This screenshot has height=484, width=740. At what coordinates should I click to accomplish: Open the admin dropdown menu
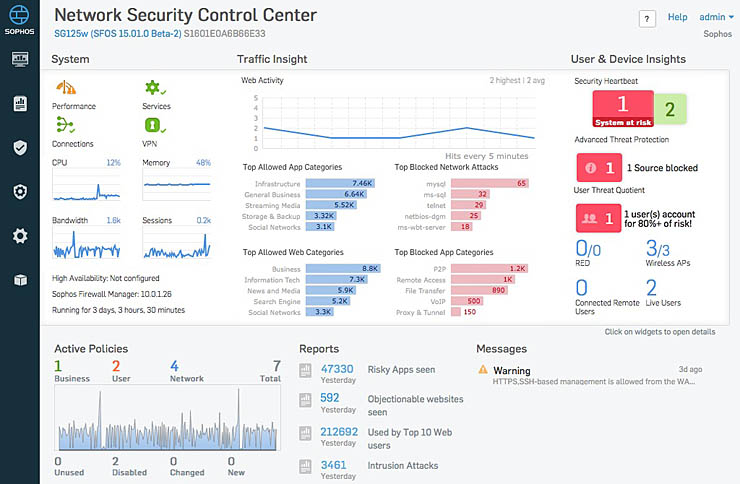point(717,17)
